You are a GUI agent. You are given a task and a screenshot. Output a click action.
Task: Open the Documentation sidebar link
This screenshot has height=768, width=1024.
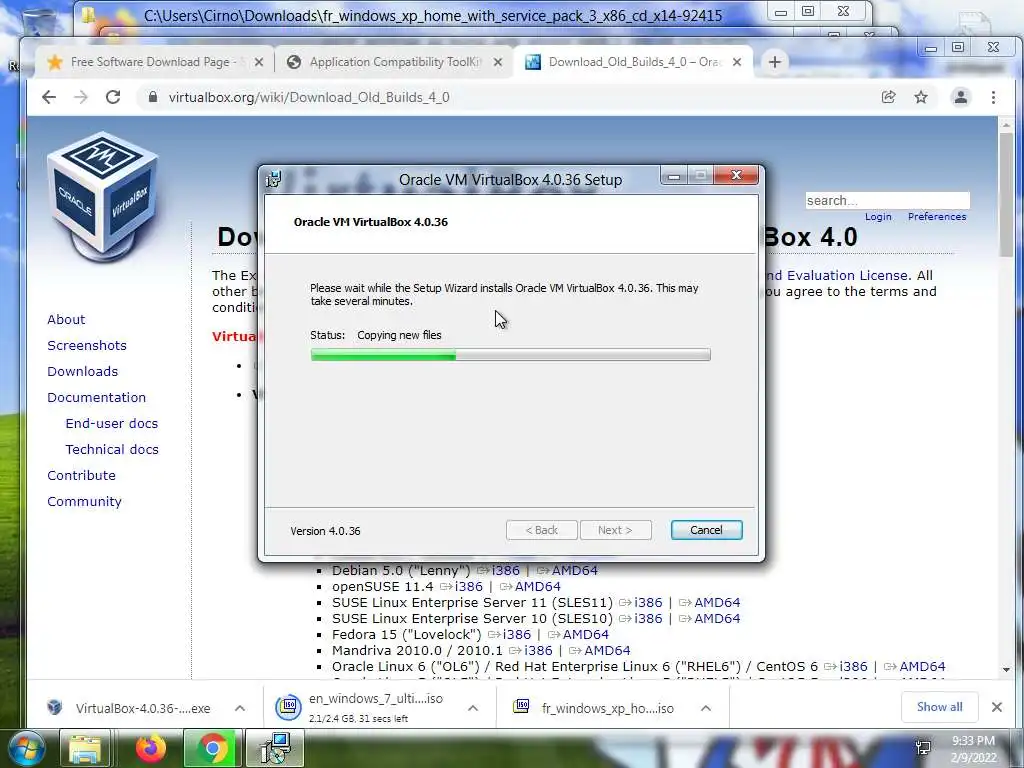[97, 398]
